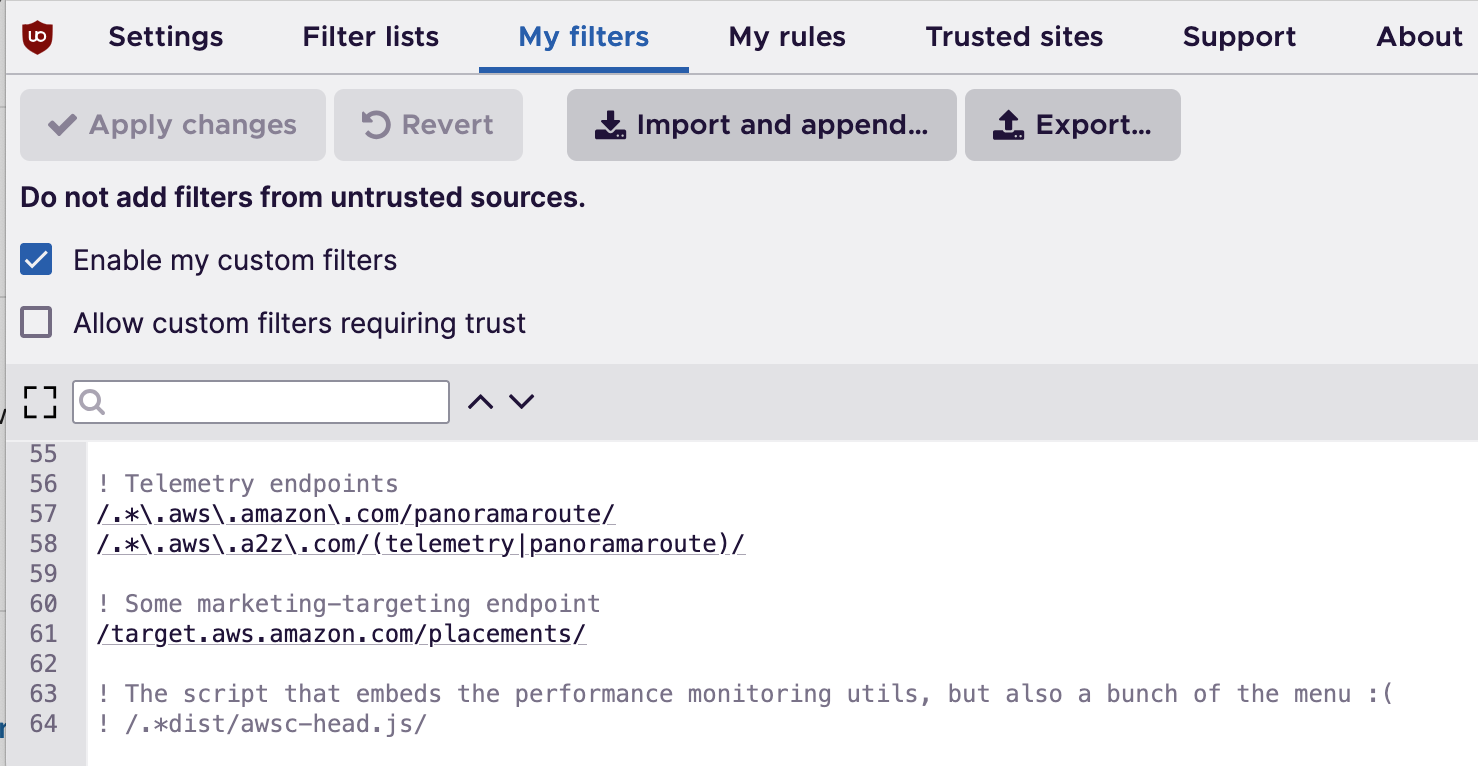Viewport: 1478px width, 766px height.
Task: Disable the Enable my custom filters checkbox
Action: 37,260
